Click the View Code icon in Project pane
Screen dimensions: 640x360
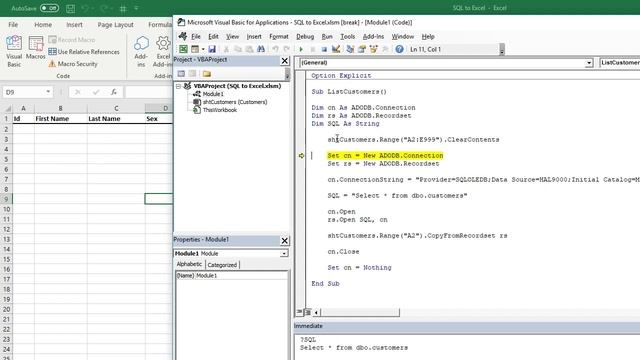(x=181, y=73)
